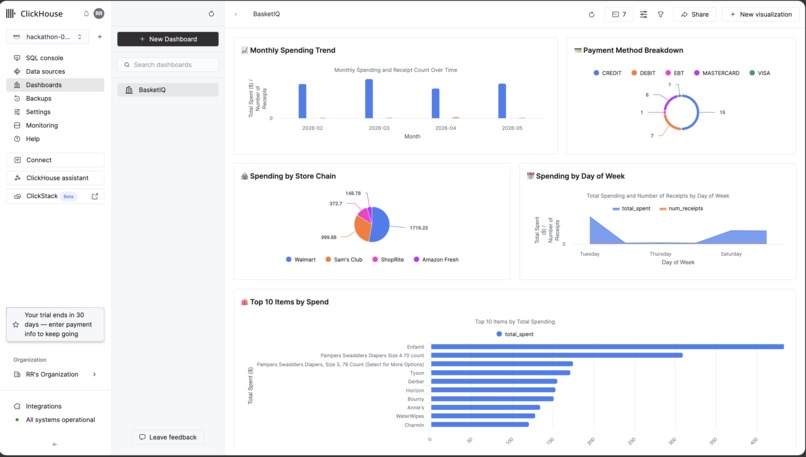Screen dimensions: 806x457
Task: Toggle CREDIT legend in Payment Method
Action: point(608,73)
